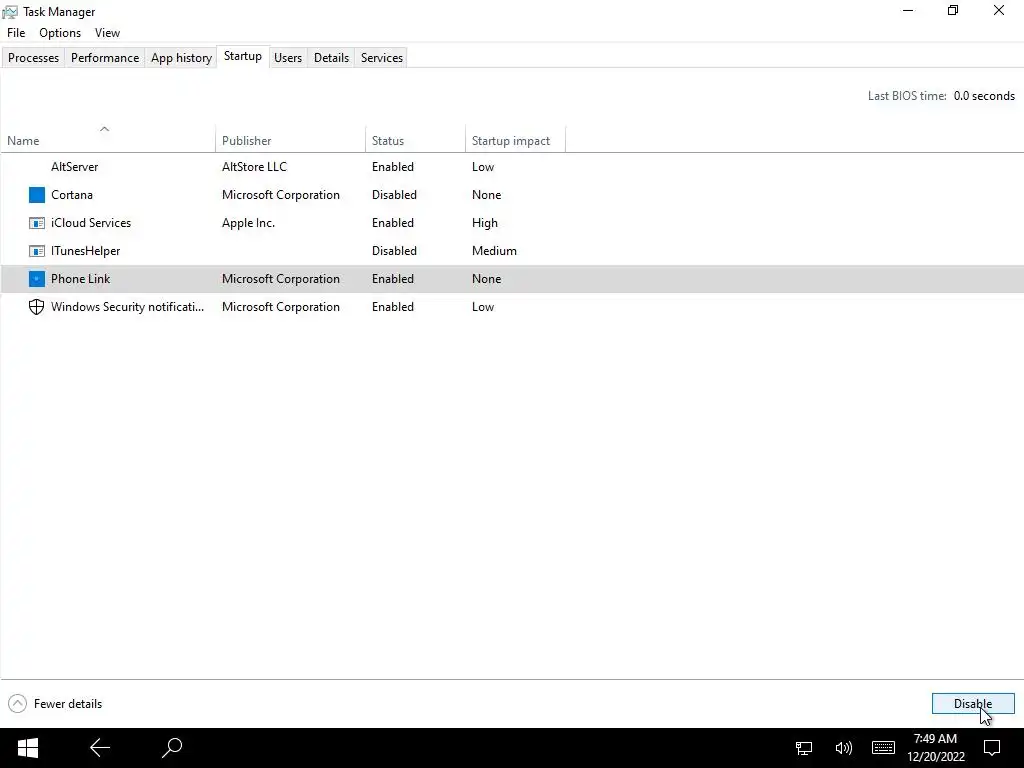Image resolution: width=1024 pixels, height=768 pixels.
Task: Sort by the Startup impact column header
Action: pos(515,140)
